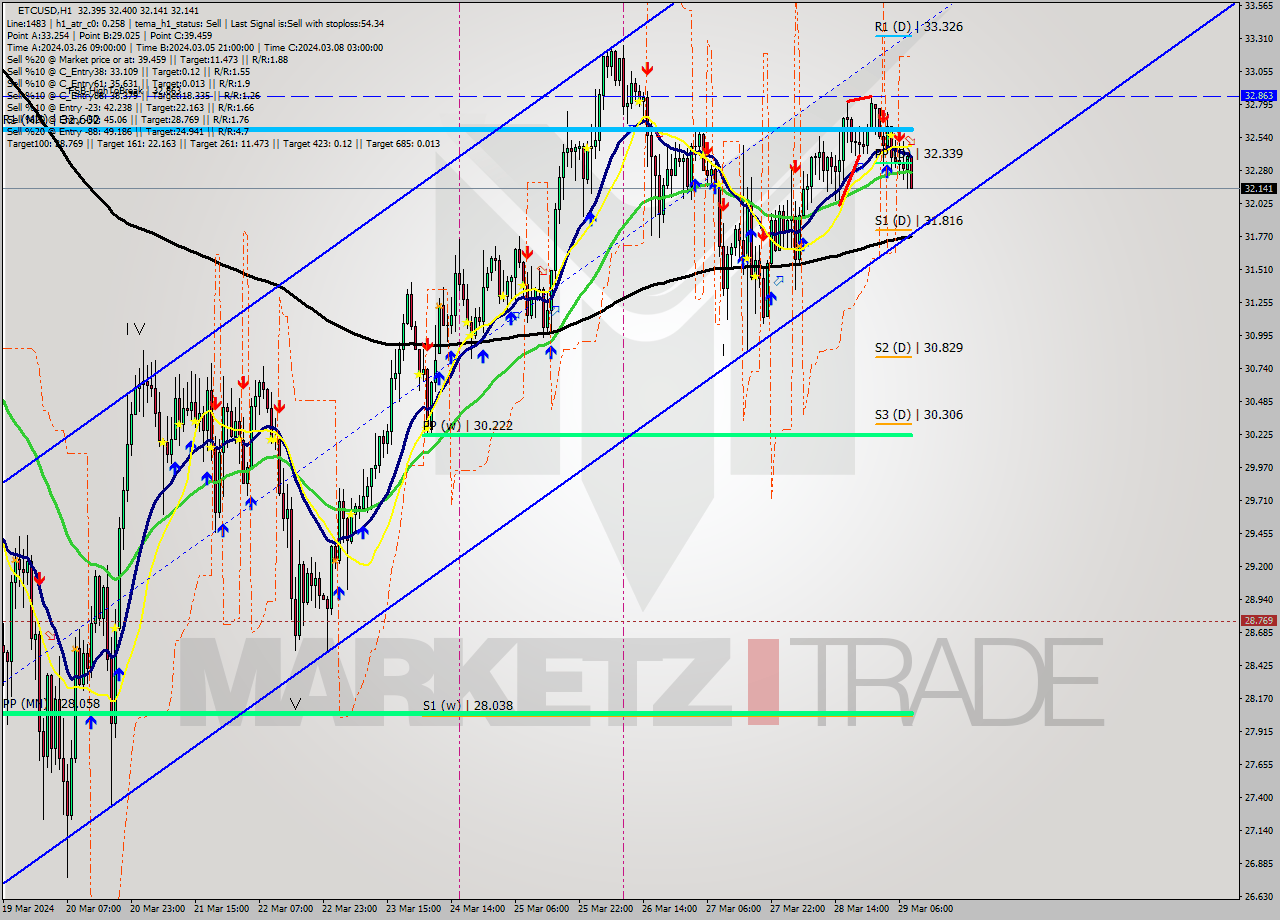
Task: Select the 'S1 (w) | 28.038' label
Action: 468,705
